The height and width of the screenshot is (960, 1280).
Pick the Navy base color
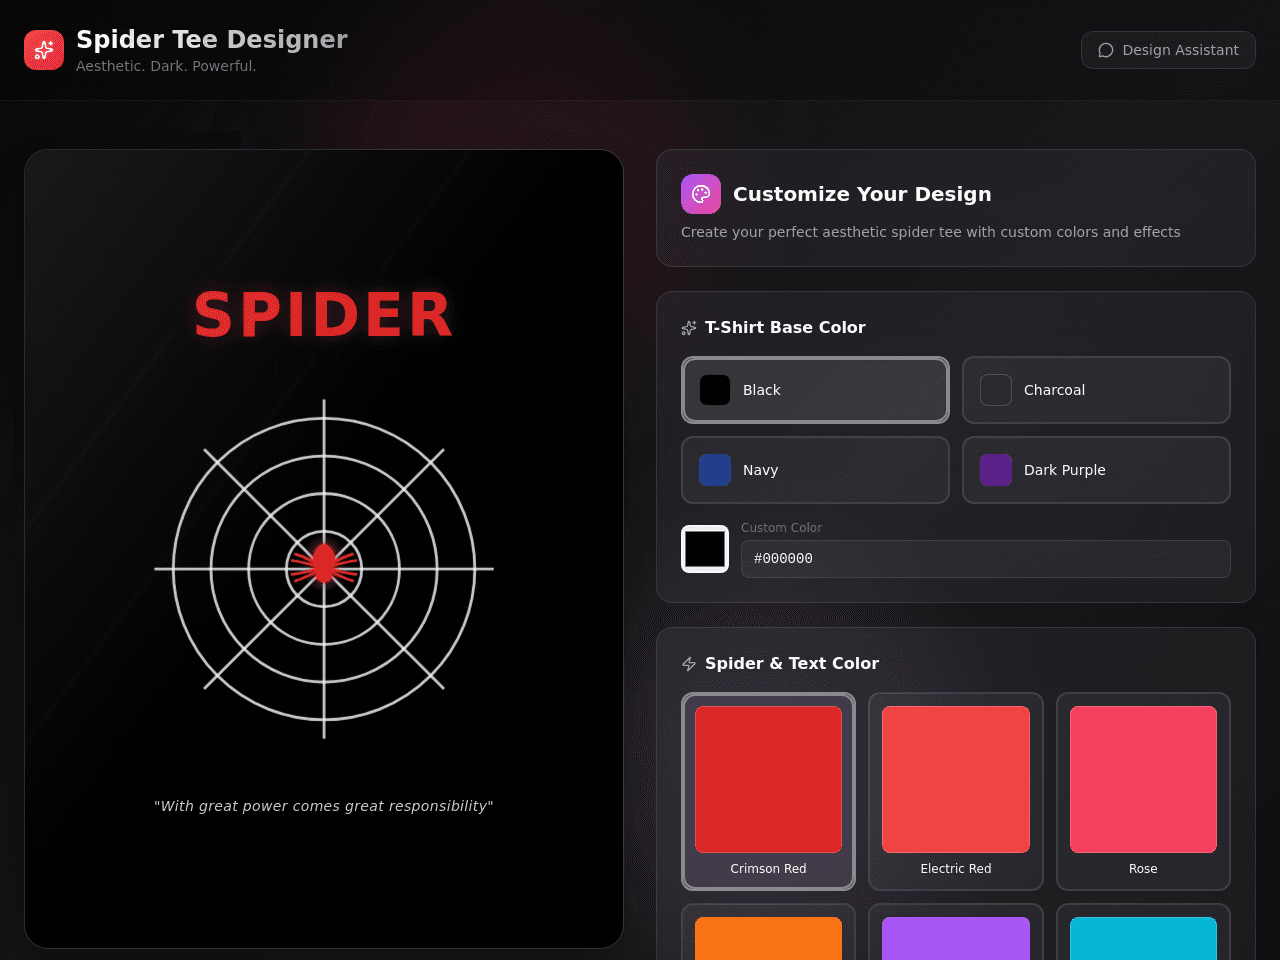click(x=815, y=470)
